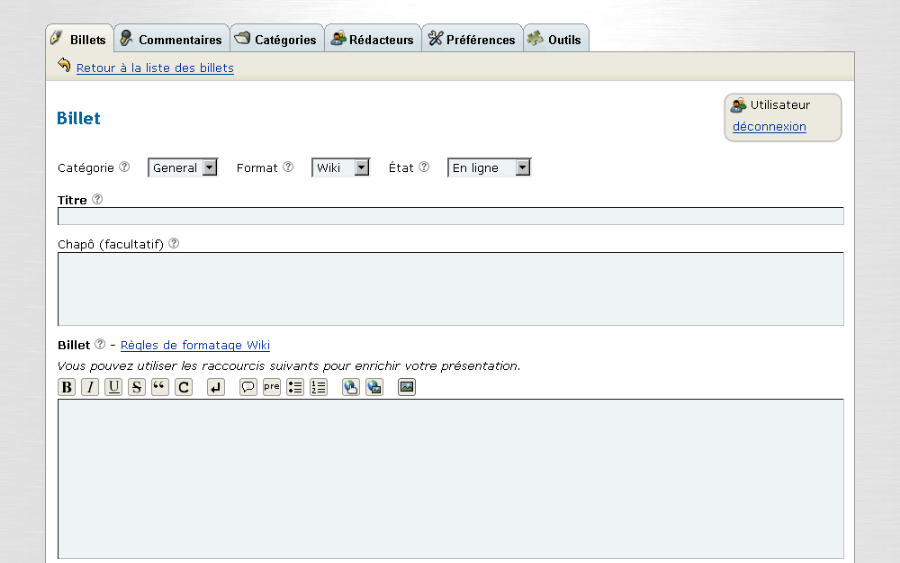
Task: Switch to the Commentaires tab
Action: pos(171,39)
